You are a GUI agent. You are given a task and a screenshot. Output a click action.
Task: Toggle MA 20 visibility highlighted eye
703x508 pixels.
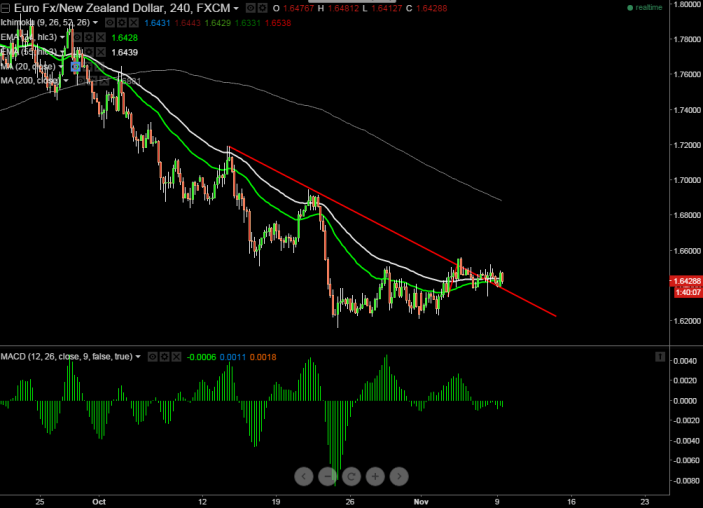75,67
